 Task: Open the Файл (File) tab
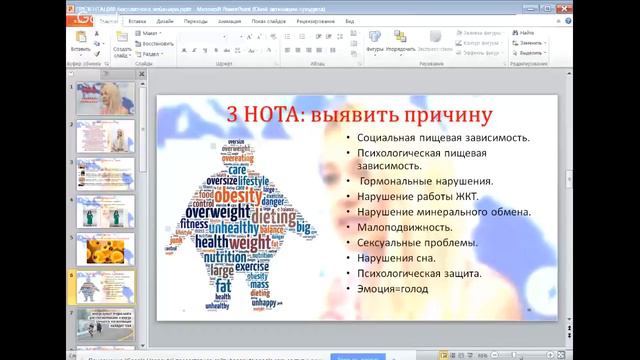(x=79, y=20)
